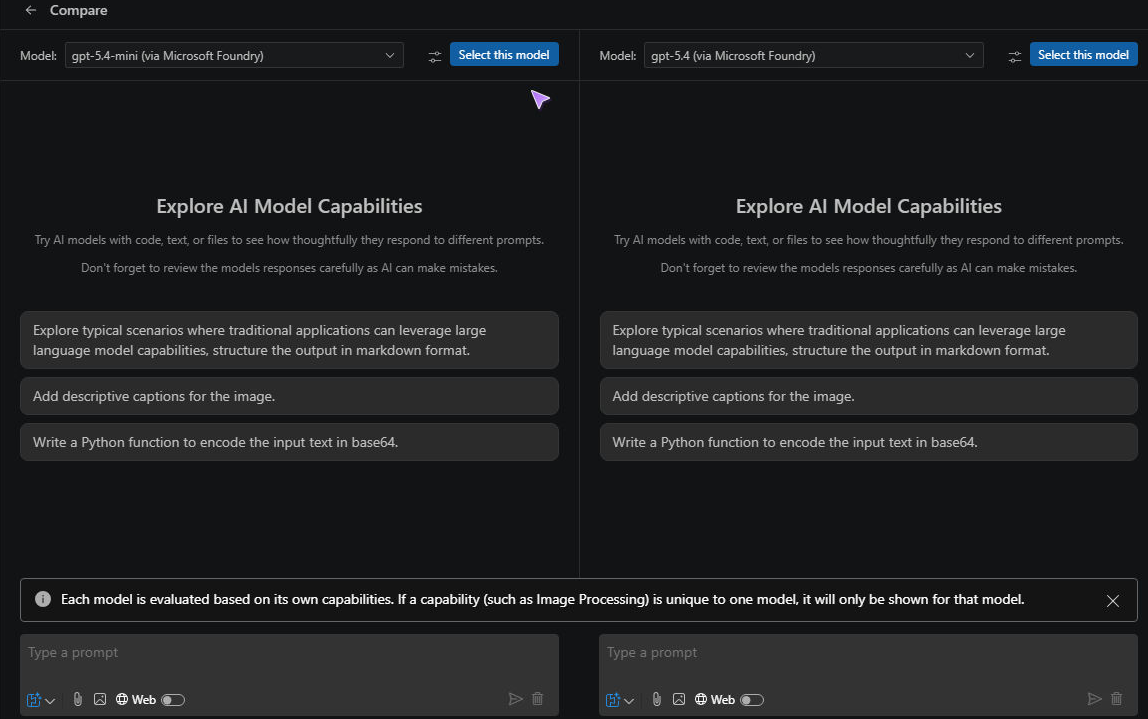
Task: Open the prompt tools icon in right pane
Action: pyautogui.click(x=613, y=700)
